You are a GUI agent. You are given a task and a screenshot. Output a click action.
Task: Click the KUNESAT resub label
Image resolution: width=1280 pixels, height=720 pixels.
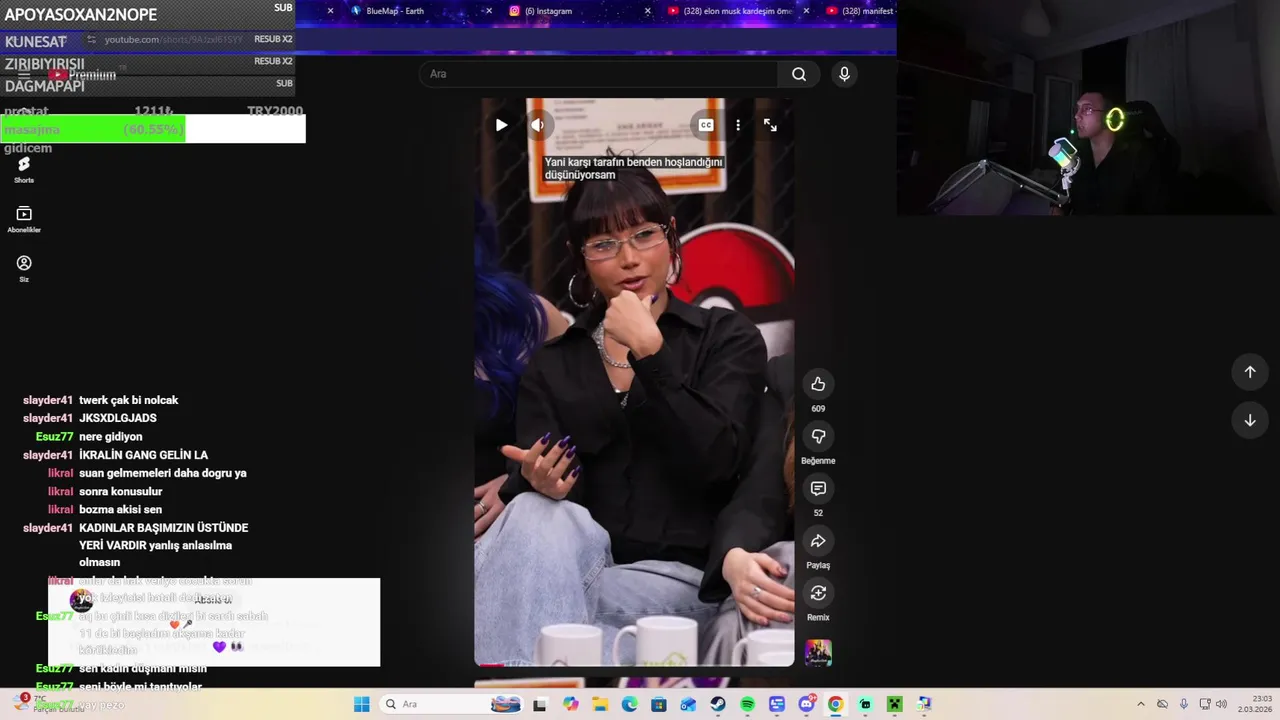35,41
